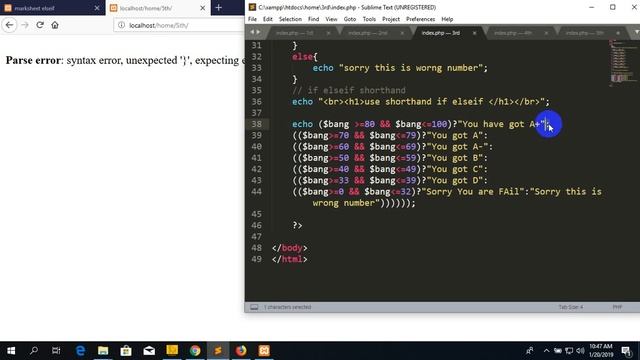Open the People icon in the system tray
This screenshot has width=640, height=360.
(530, 351)
